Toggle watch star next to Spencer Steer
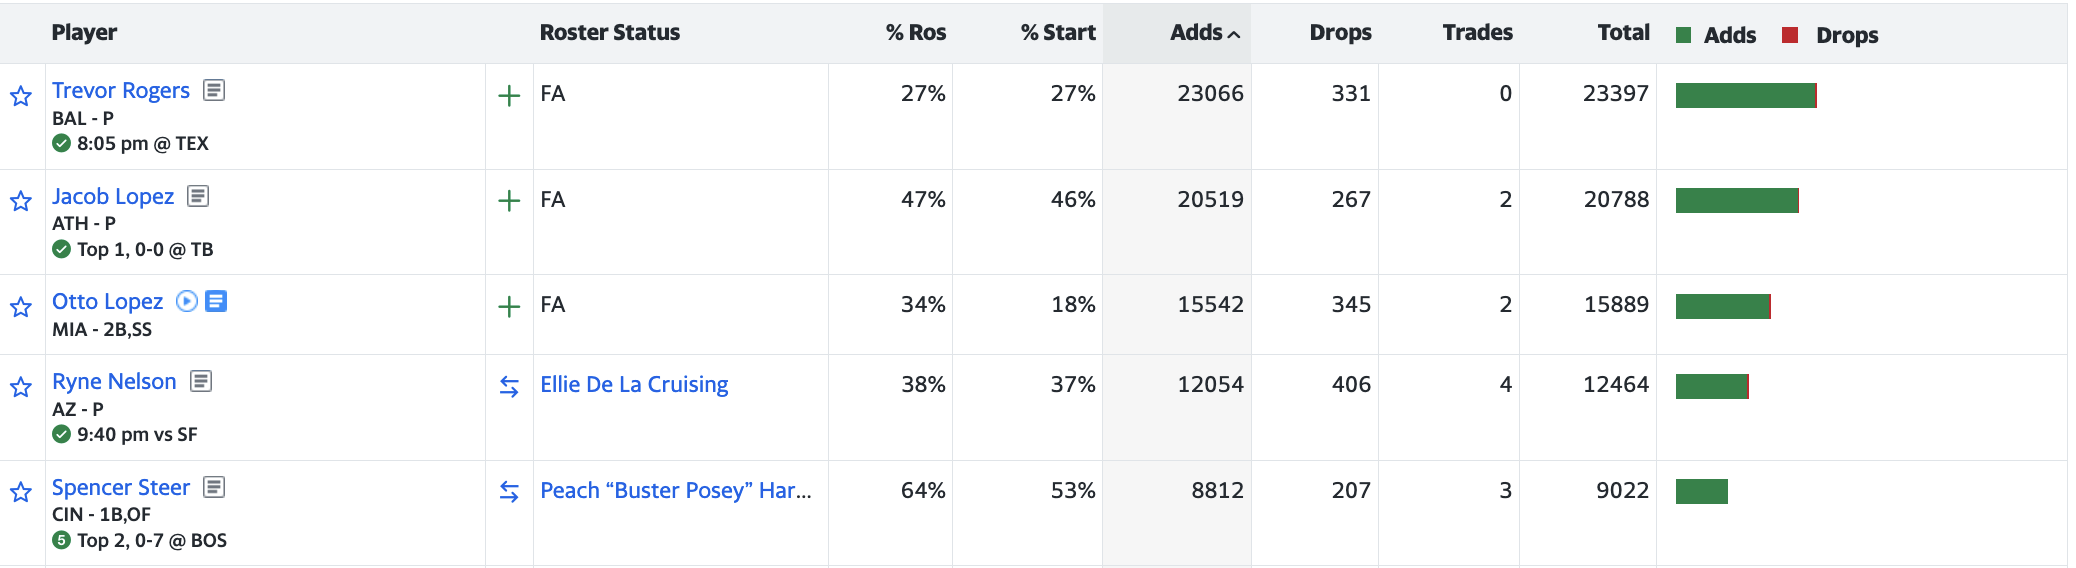The image size is (2076, 568). point(21,492)
